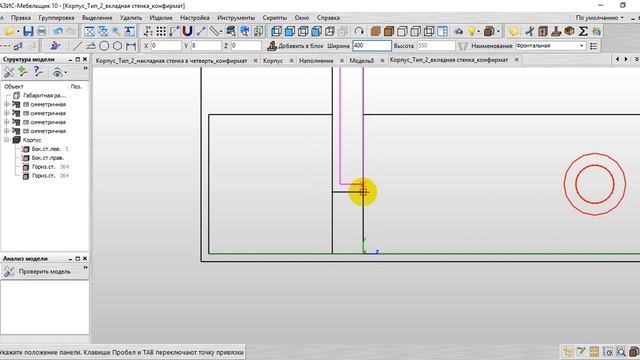Click the first wireframe cube view icon
This screenshot has width=640, height=360.
tap(276, 31)
